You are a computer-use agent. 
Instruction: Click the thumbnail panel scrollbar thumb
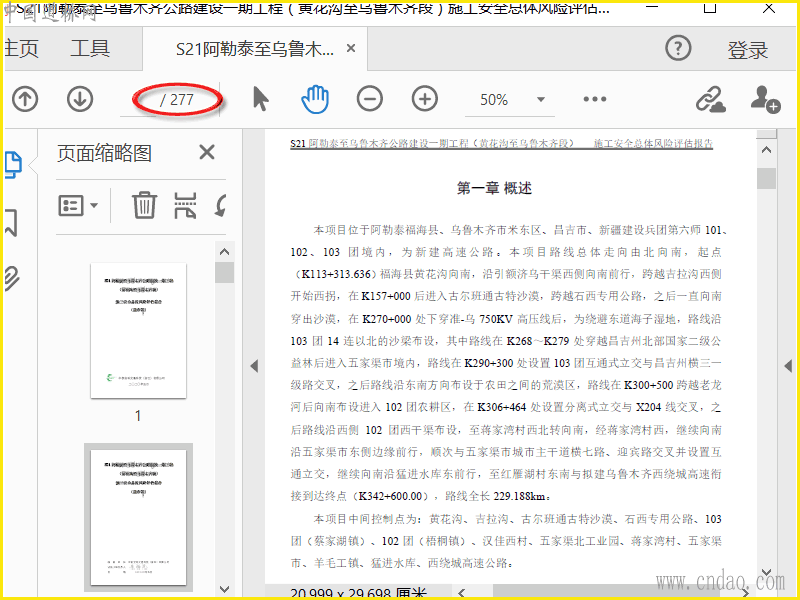[x=224, y=272]
